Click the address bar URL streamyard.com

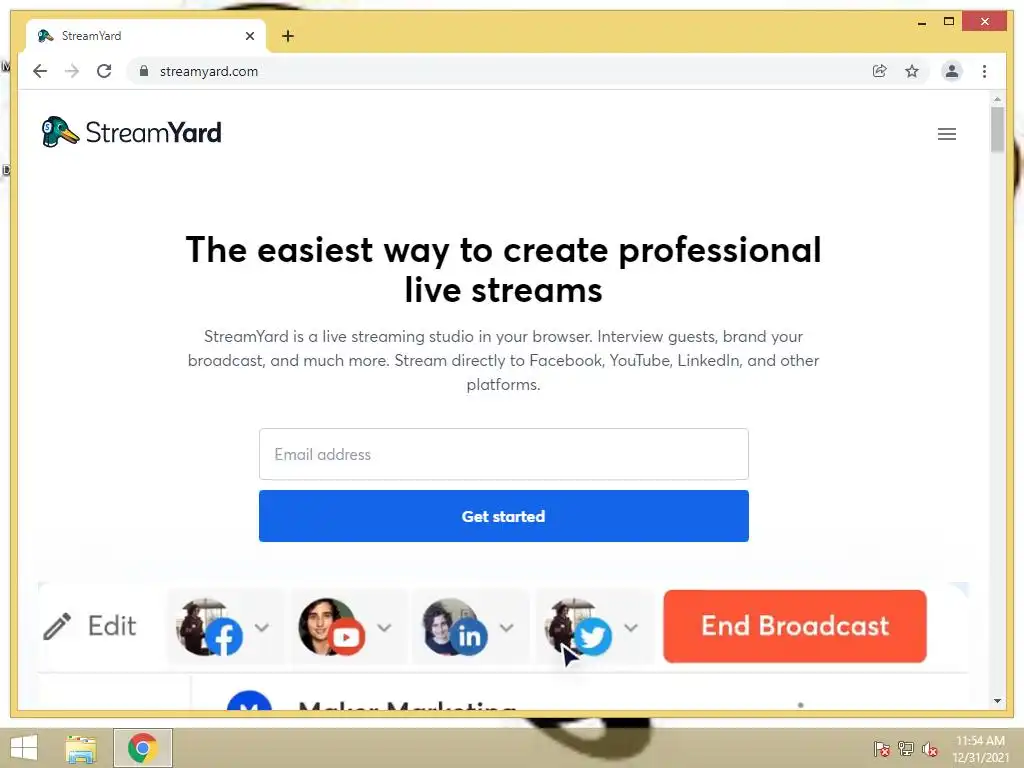[209, 71]
